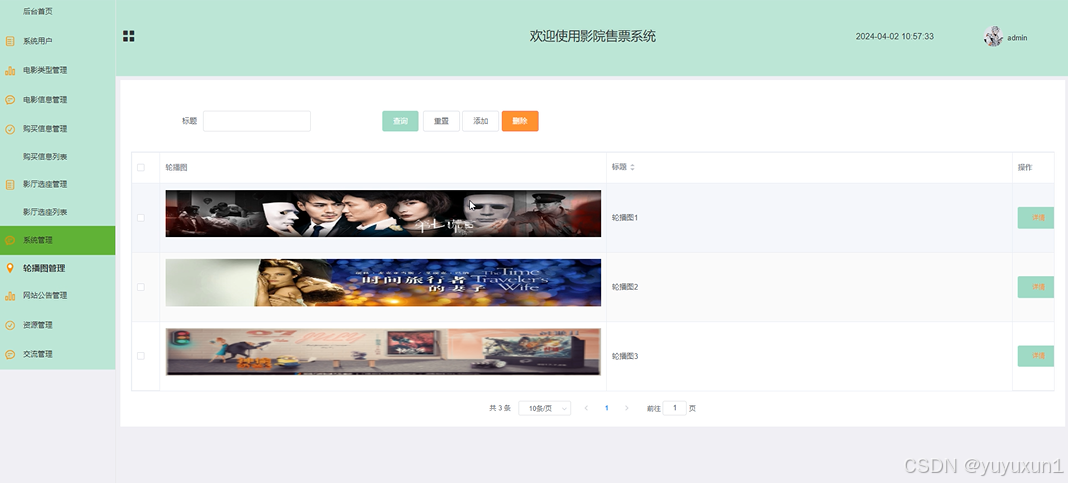Click the checkmark icon beside 购买信息管理

coord(10,129)
